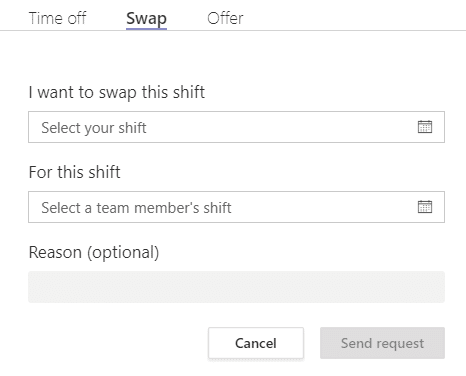The image size is (466, 376).
Task: Click the Send request button
Action: [382, 343]
